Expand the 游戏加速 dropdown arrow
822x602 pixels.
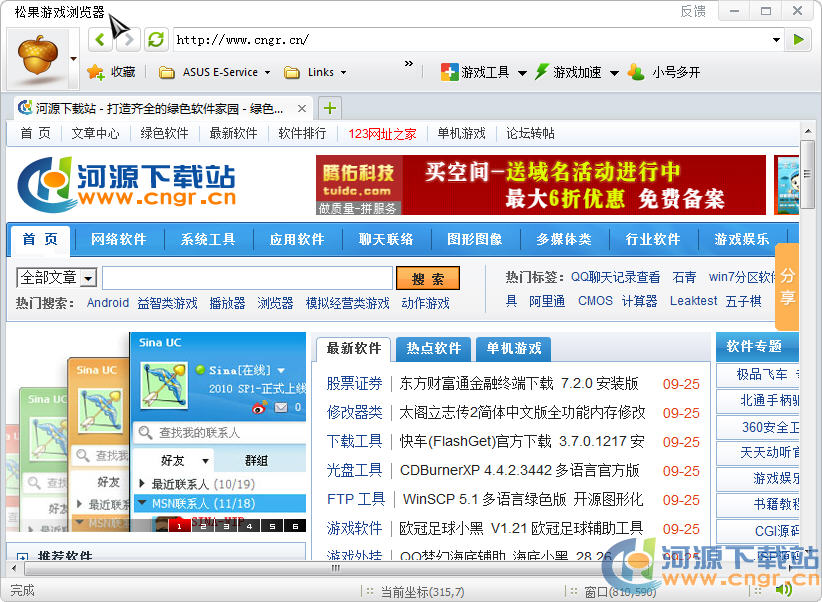coord(614,73)
